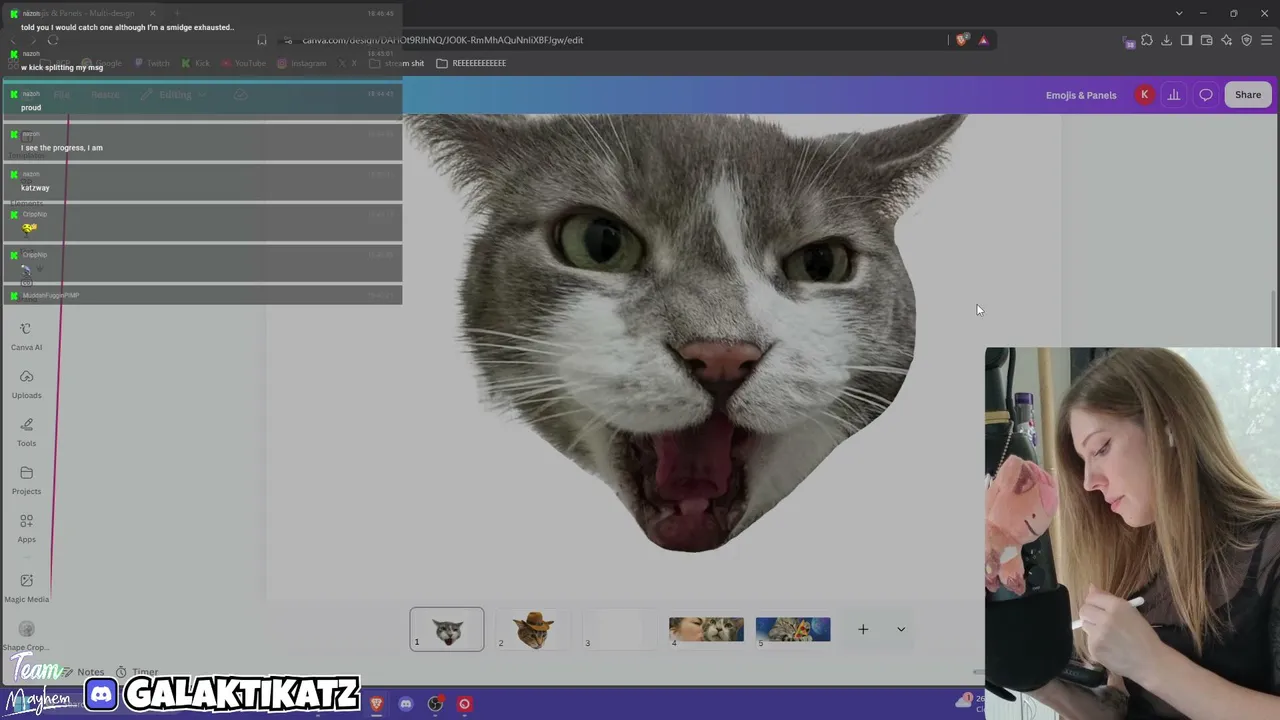Viewport: 1280px width, 720px height.
Task: Expand the add page dropdown arrow
Action: pos(901,629)
